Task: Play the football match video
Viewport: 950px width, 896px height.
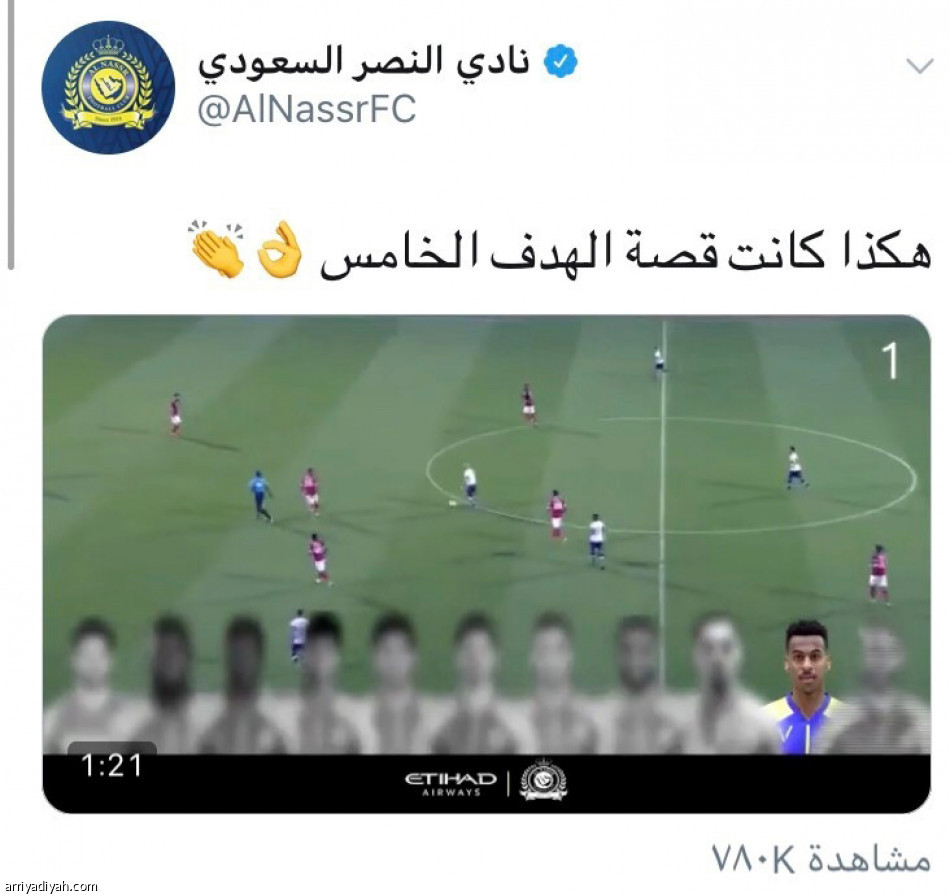Action: point(487,534)
